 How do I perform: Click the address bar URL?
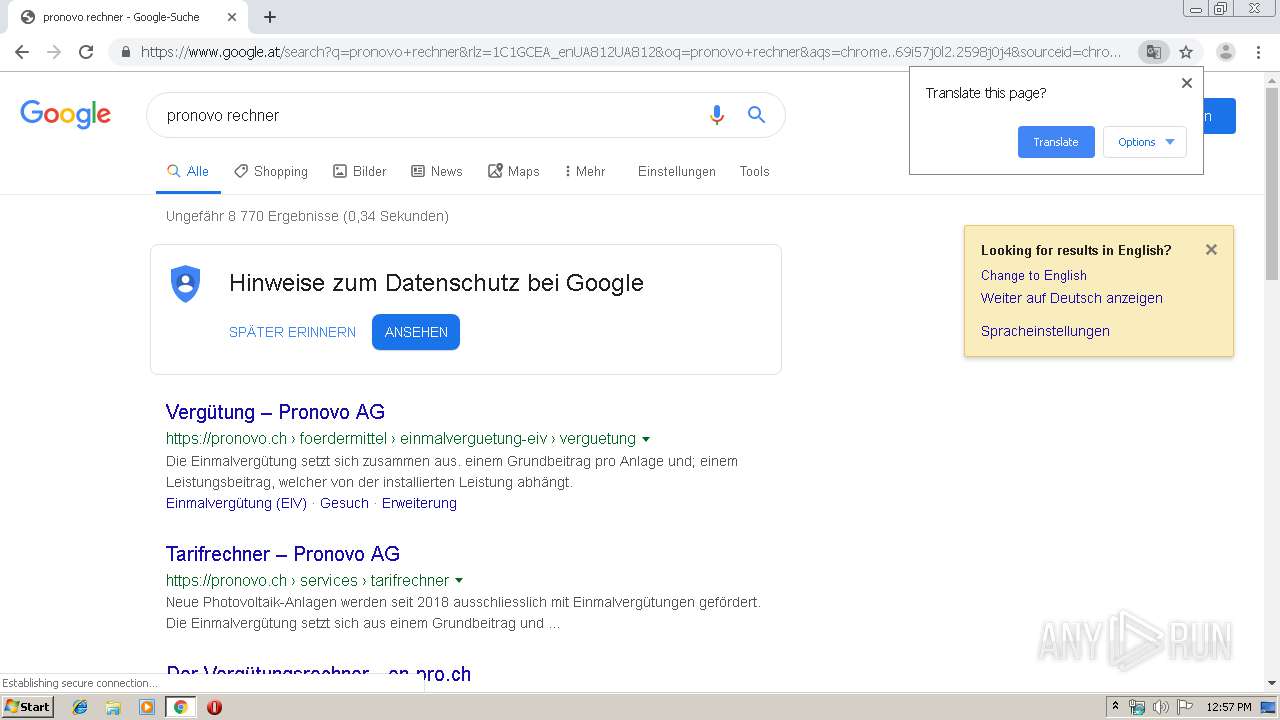click(x=631, y=52)
